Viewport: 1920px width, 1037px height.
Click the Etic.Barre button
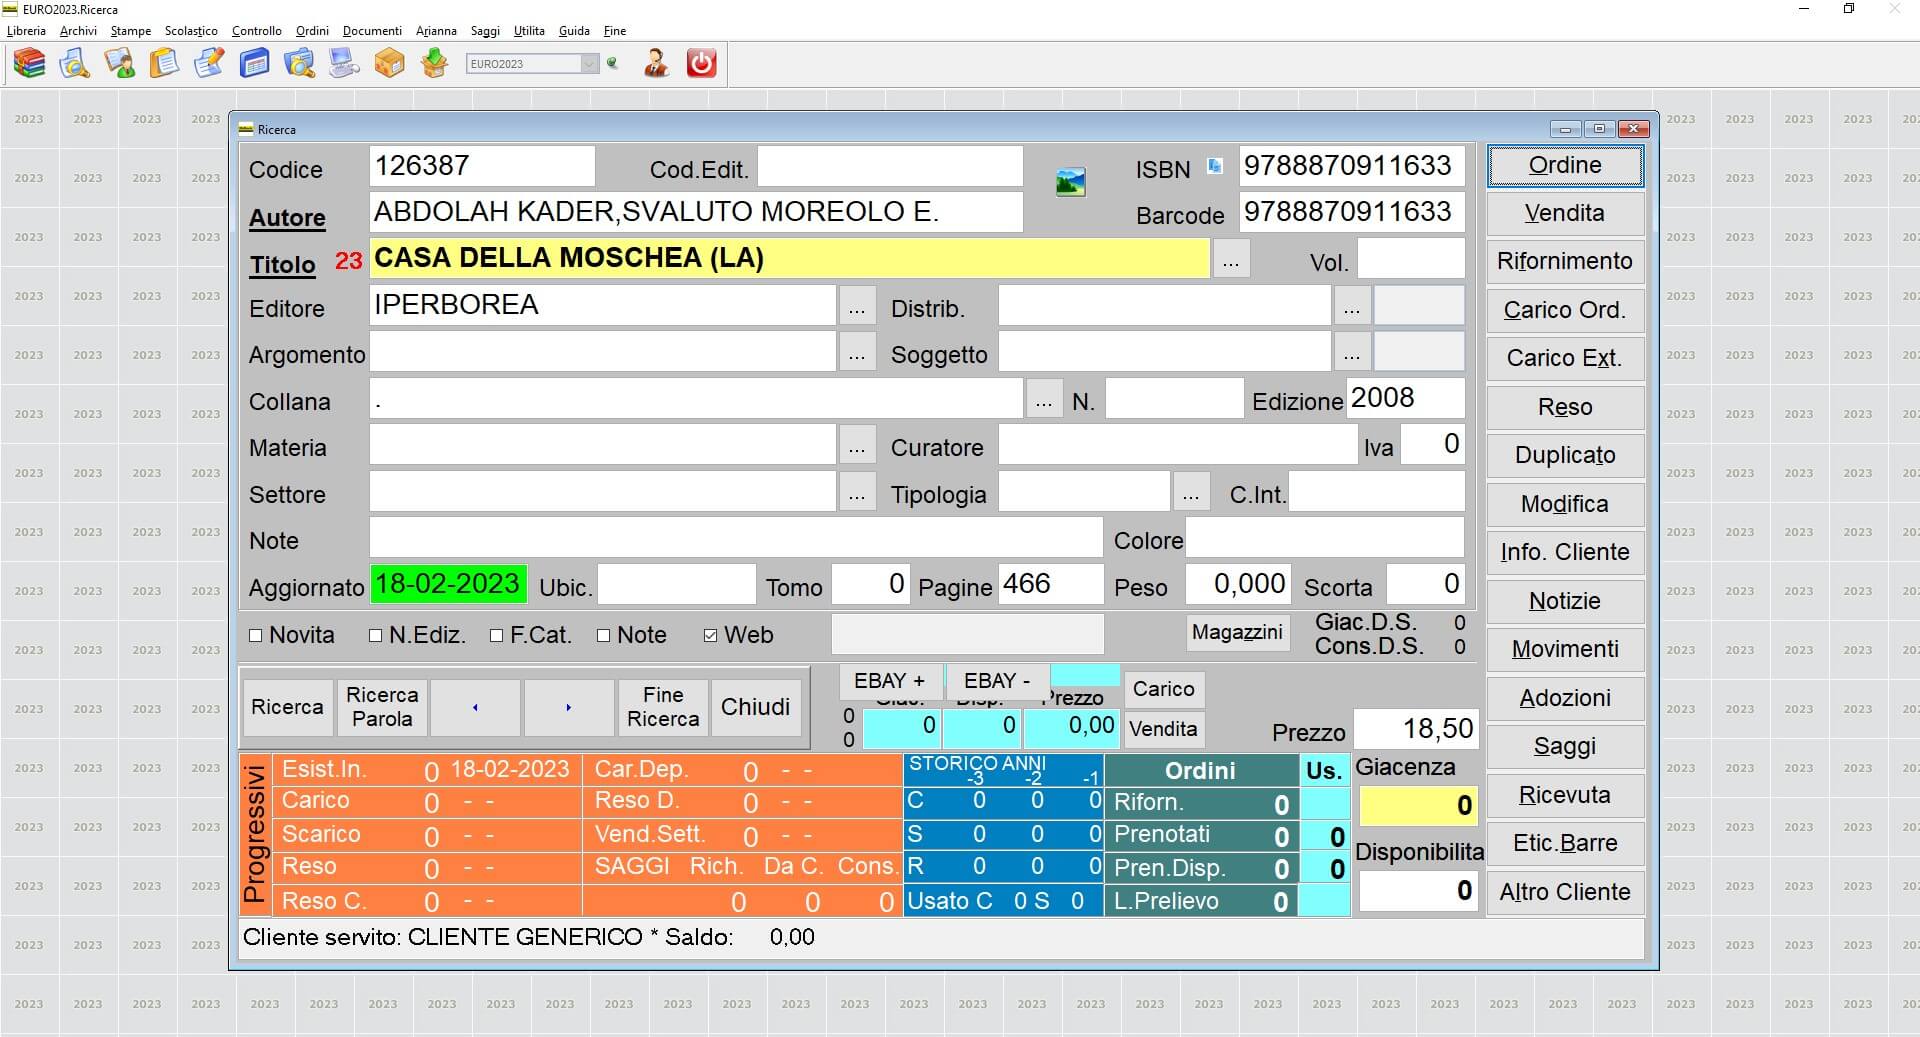click(1565, 844)
